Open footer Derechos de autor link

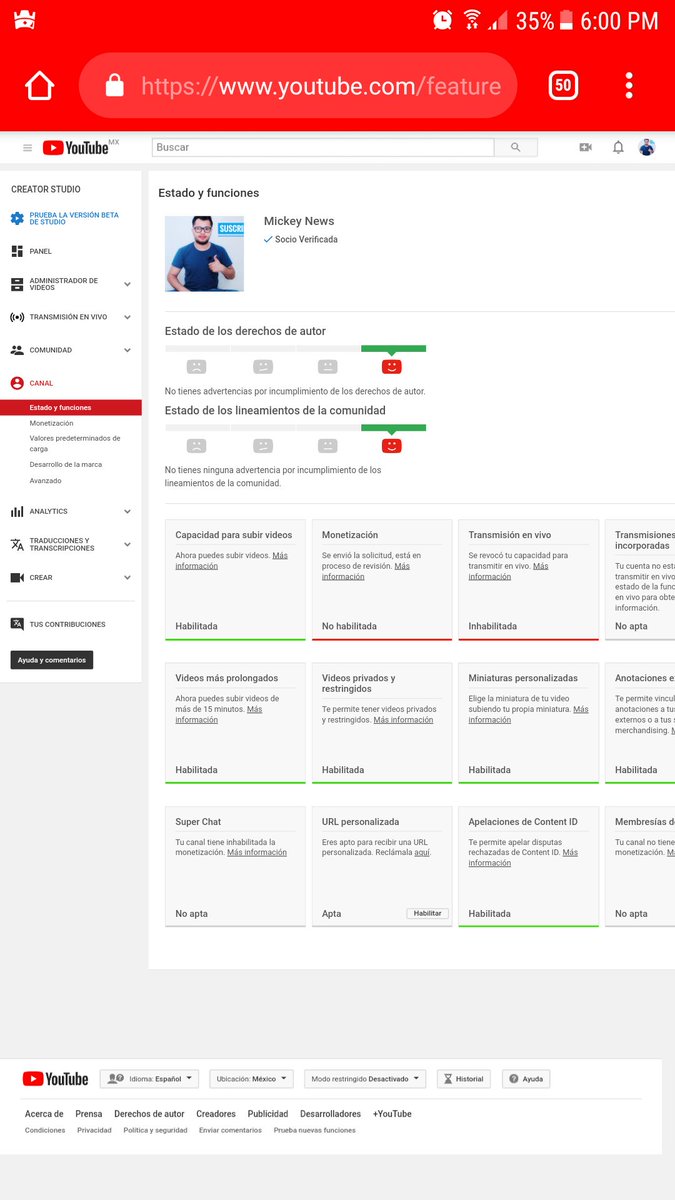(x=149, y=1114)
